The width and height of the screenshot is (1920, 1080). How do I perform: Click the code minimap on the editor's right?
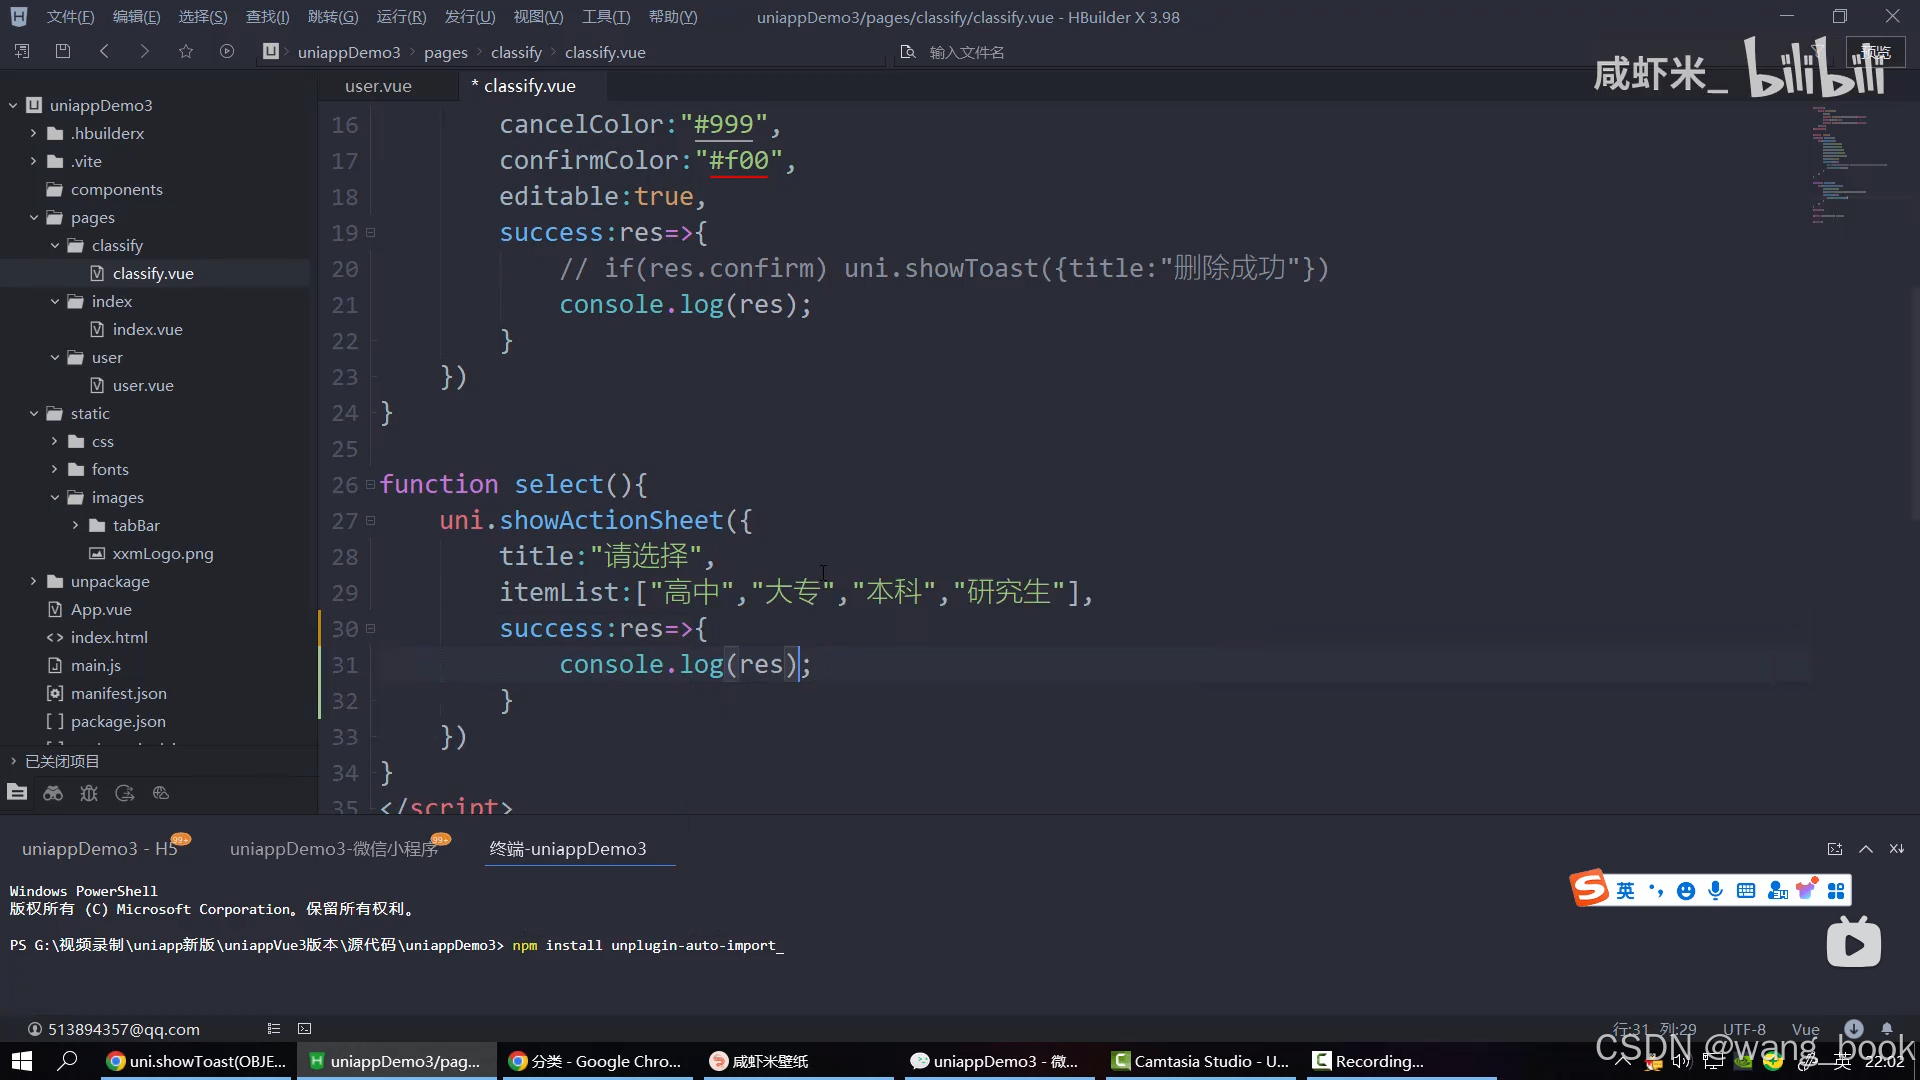pyautogui.click(x=1848, y=165)
